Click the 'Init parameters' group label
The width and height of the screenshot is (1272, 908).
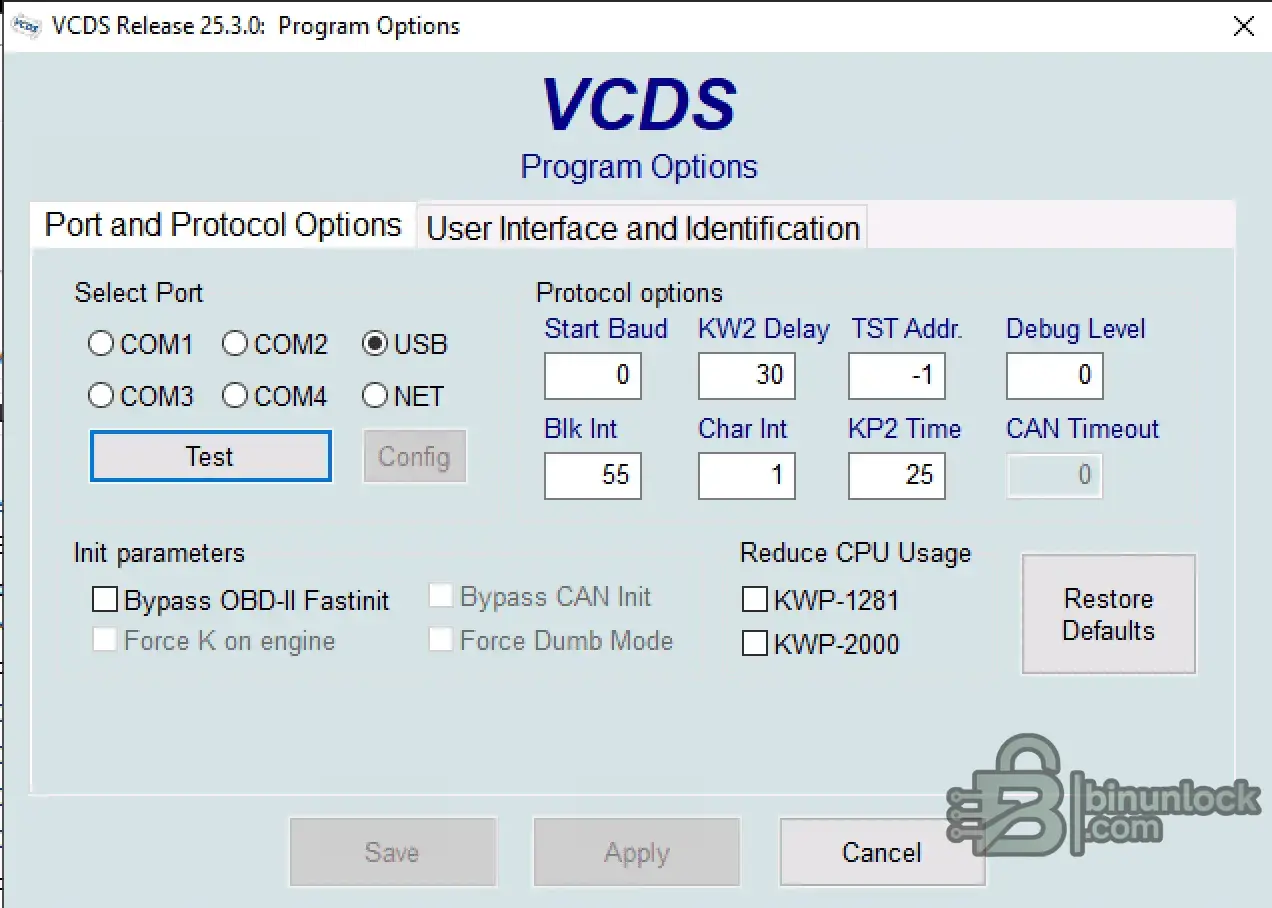159,553
